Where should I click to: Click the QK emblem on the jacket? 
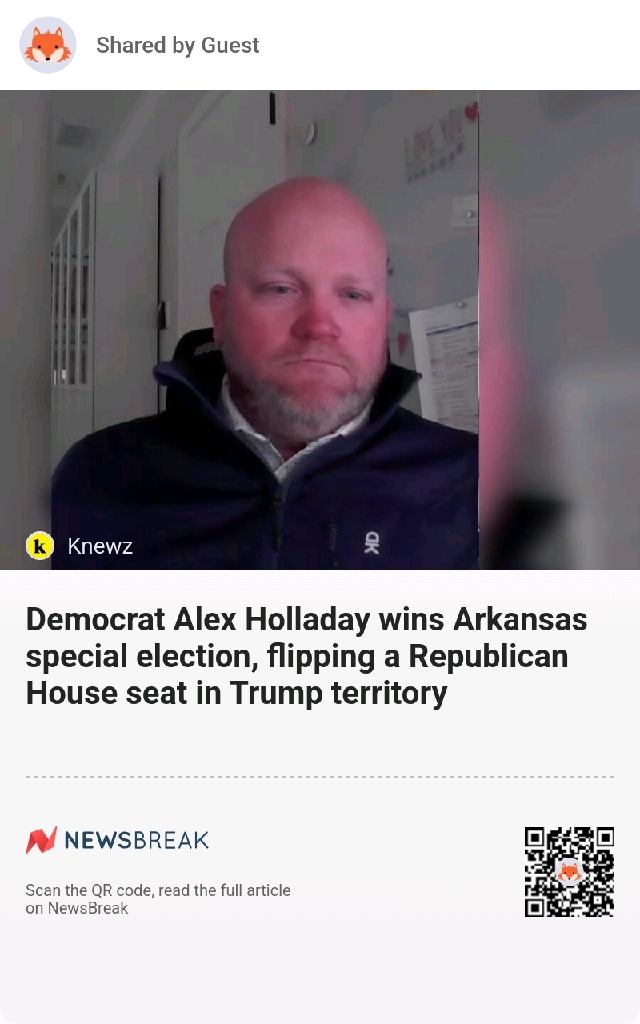371,543
